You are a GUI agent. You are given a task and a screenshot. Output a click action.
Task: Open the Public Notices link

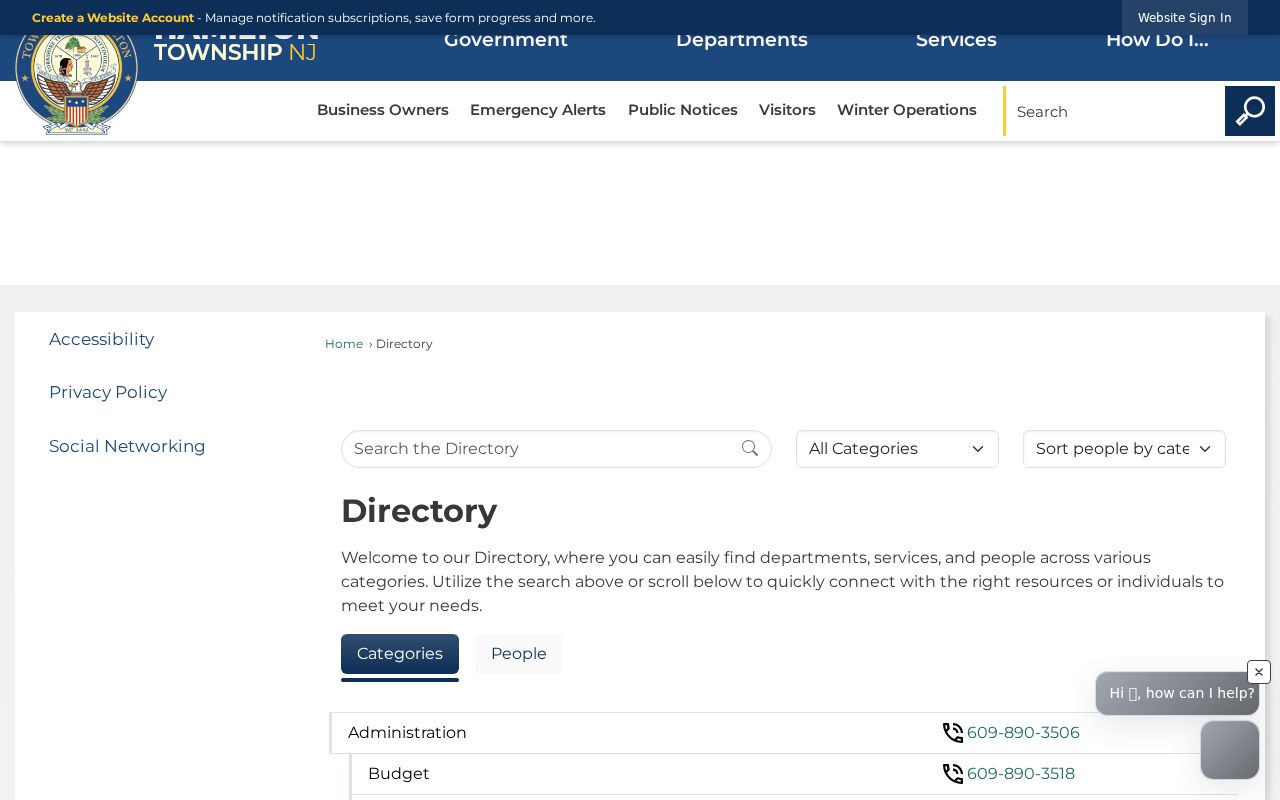[x=683, y=110]
